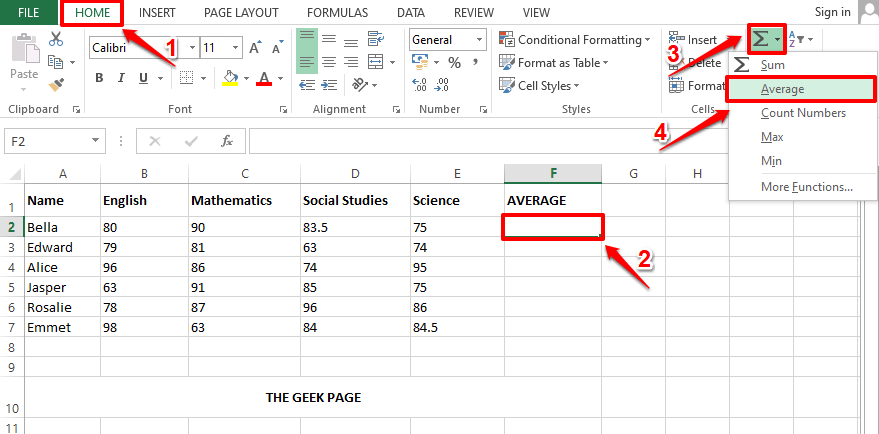Click the Accounting Number Format icon
The image size is (879, 434).
pos(419,62)
